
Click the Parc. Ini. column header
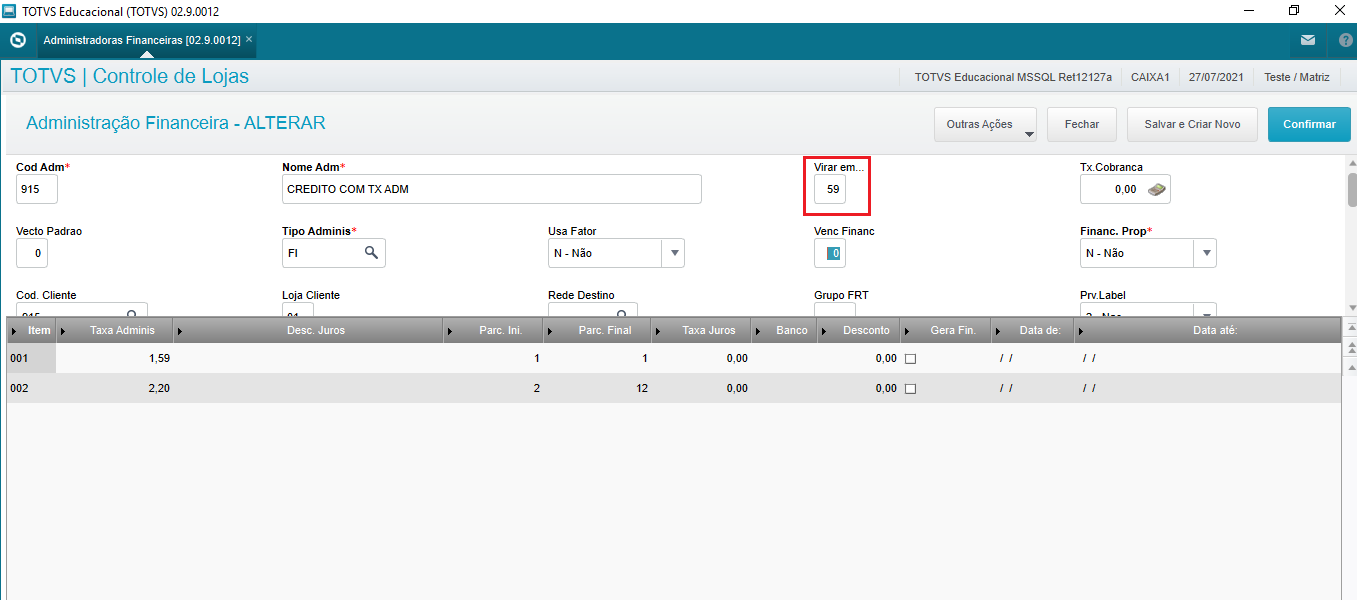494,330
